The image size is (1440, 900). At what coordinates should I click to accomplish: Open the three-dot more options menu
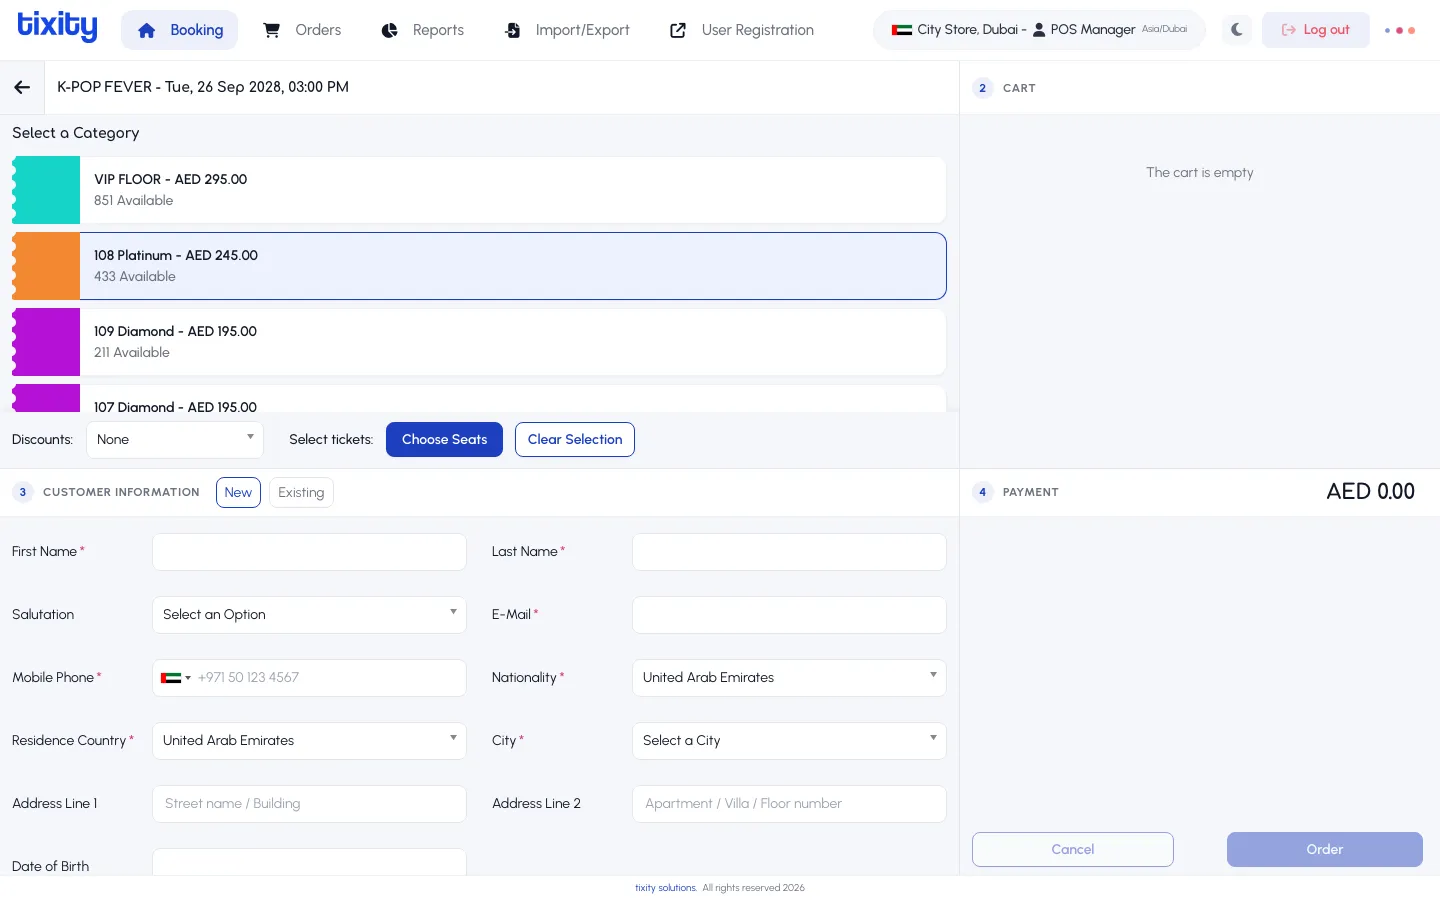coord(1400,30)
